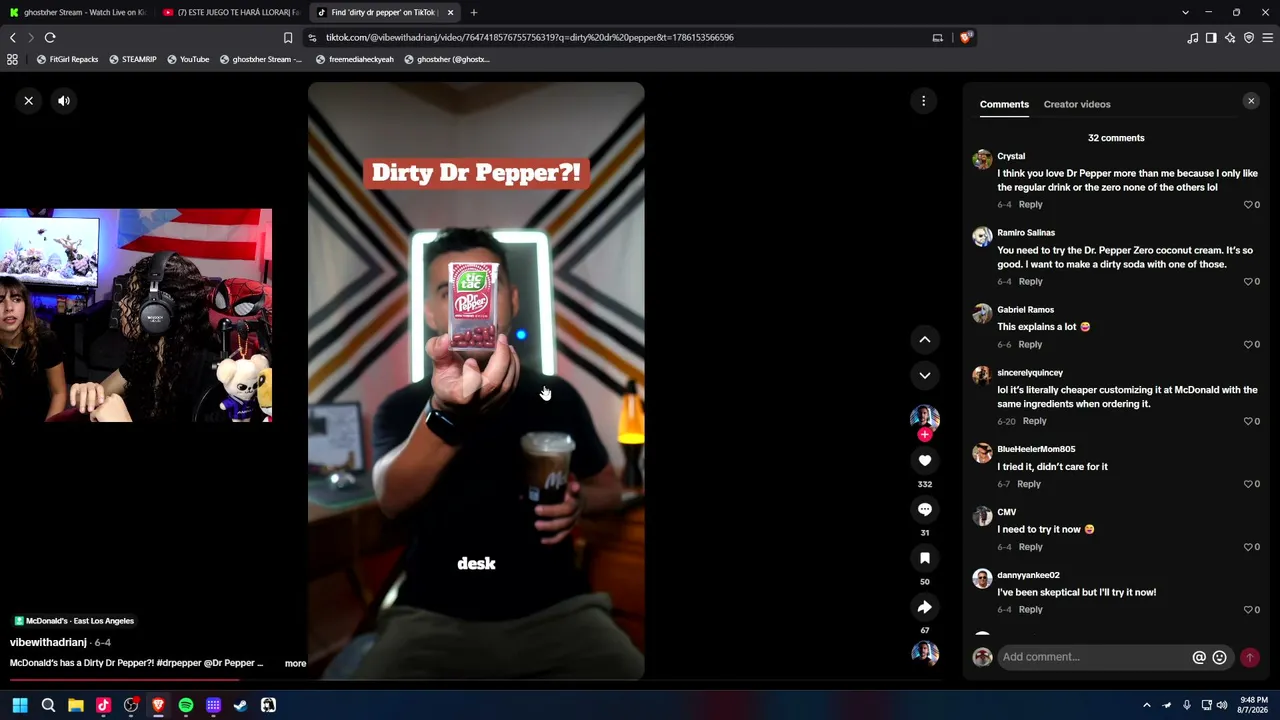The height and width of the screenshot is (720, 1280).
Task: Open freemediaheckyeah bookmark
Action: [x=354, y=60]
